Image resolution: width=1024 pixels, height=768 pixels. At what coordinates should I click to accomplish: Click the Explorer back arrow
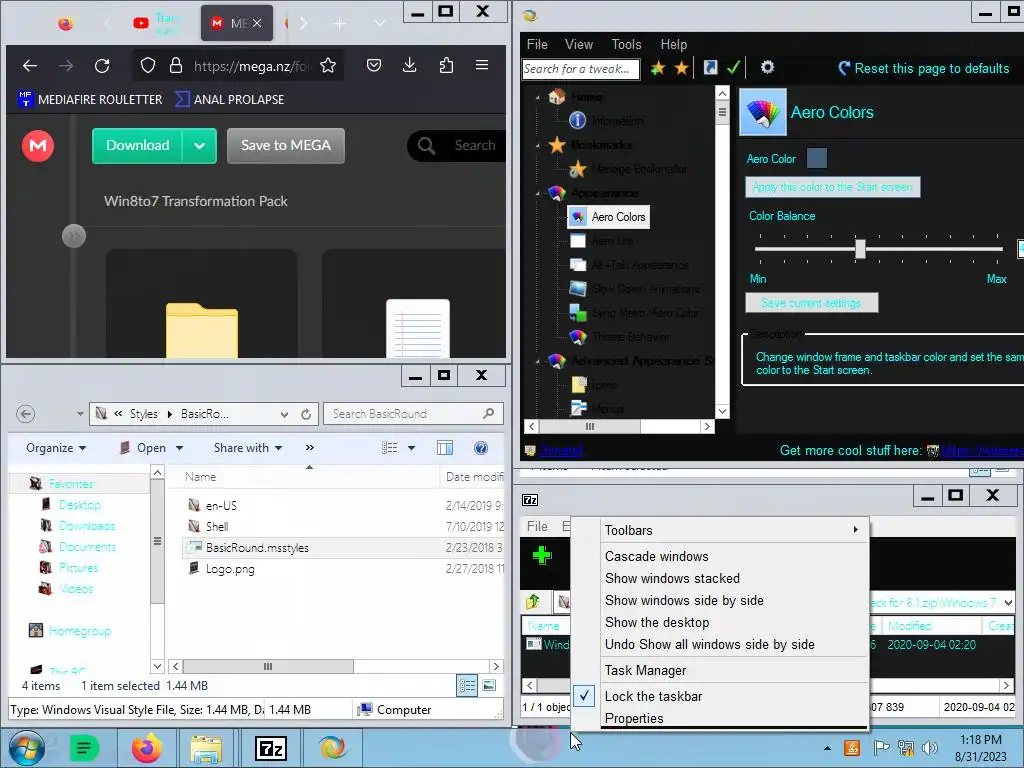pyautogui.click(x=25, y=414)
